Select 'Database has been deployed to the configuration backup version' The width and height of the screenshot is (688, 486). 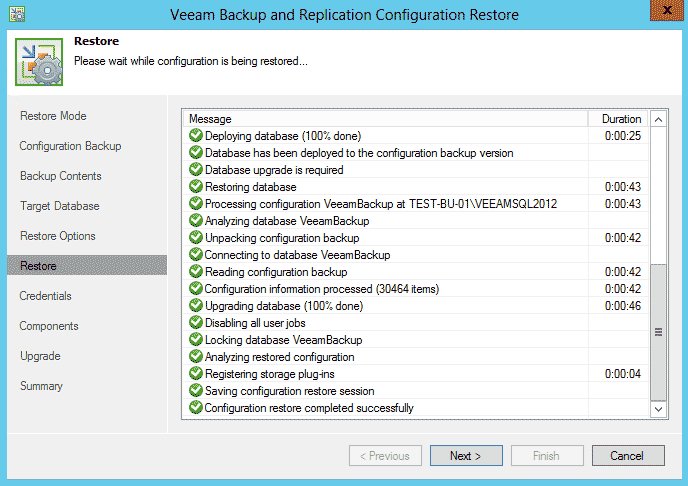[x=359, y=153]
